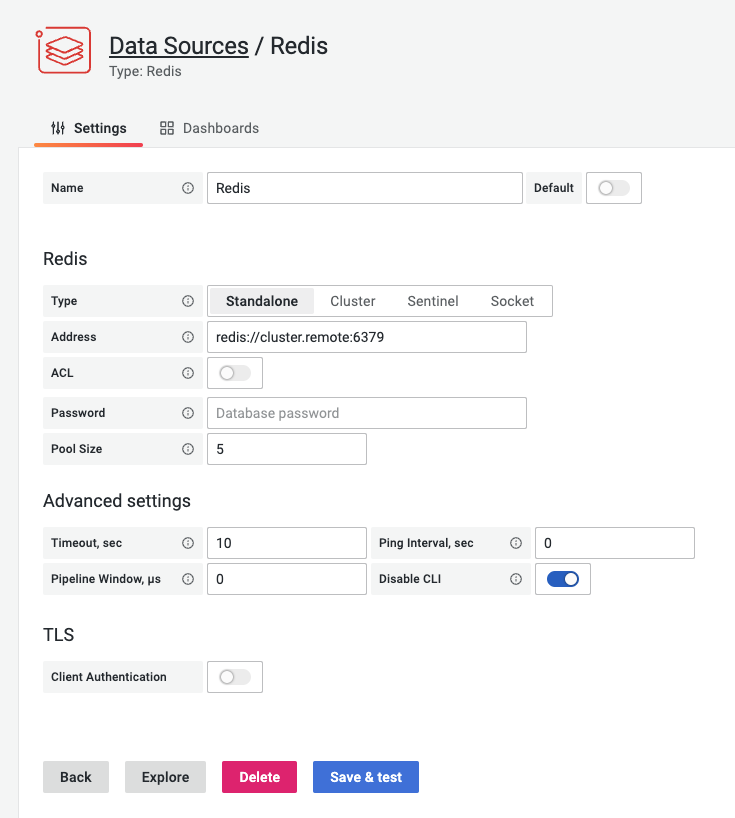
Task: Click the Redis data source logo
Action: [63, 47]
